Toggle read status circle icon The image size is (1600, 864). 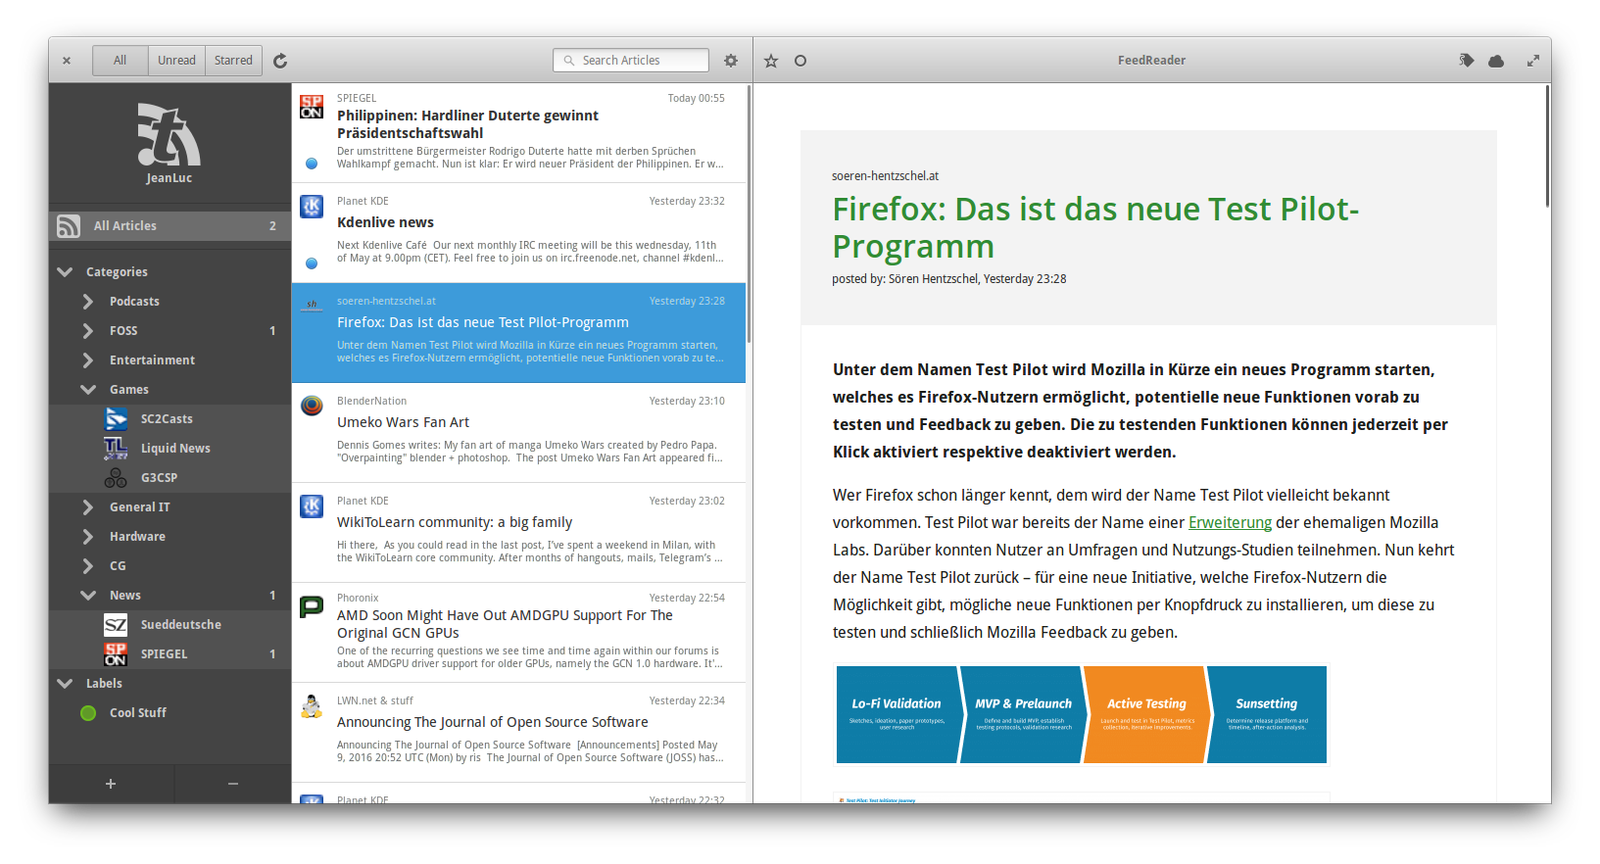(800, 61)
